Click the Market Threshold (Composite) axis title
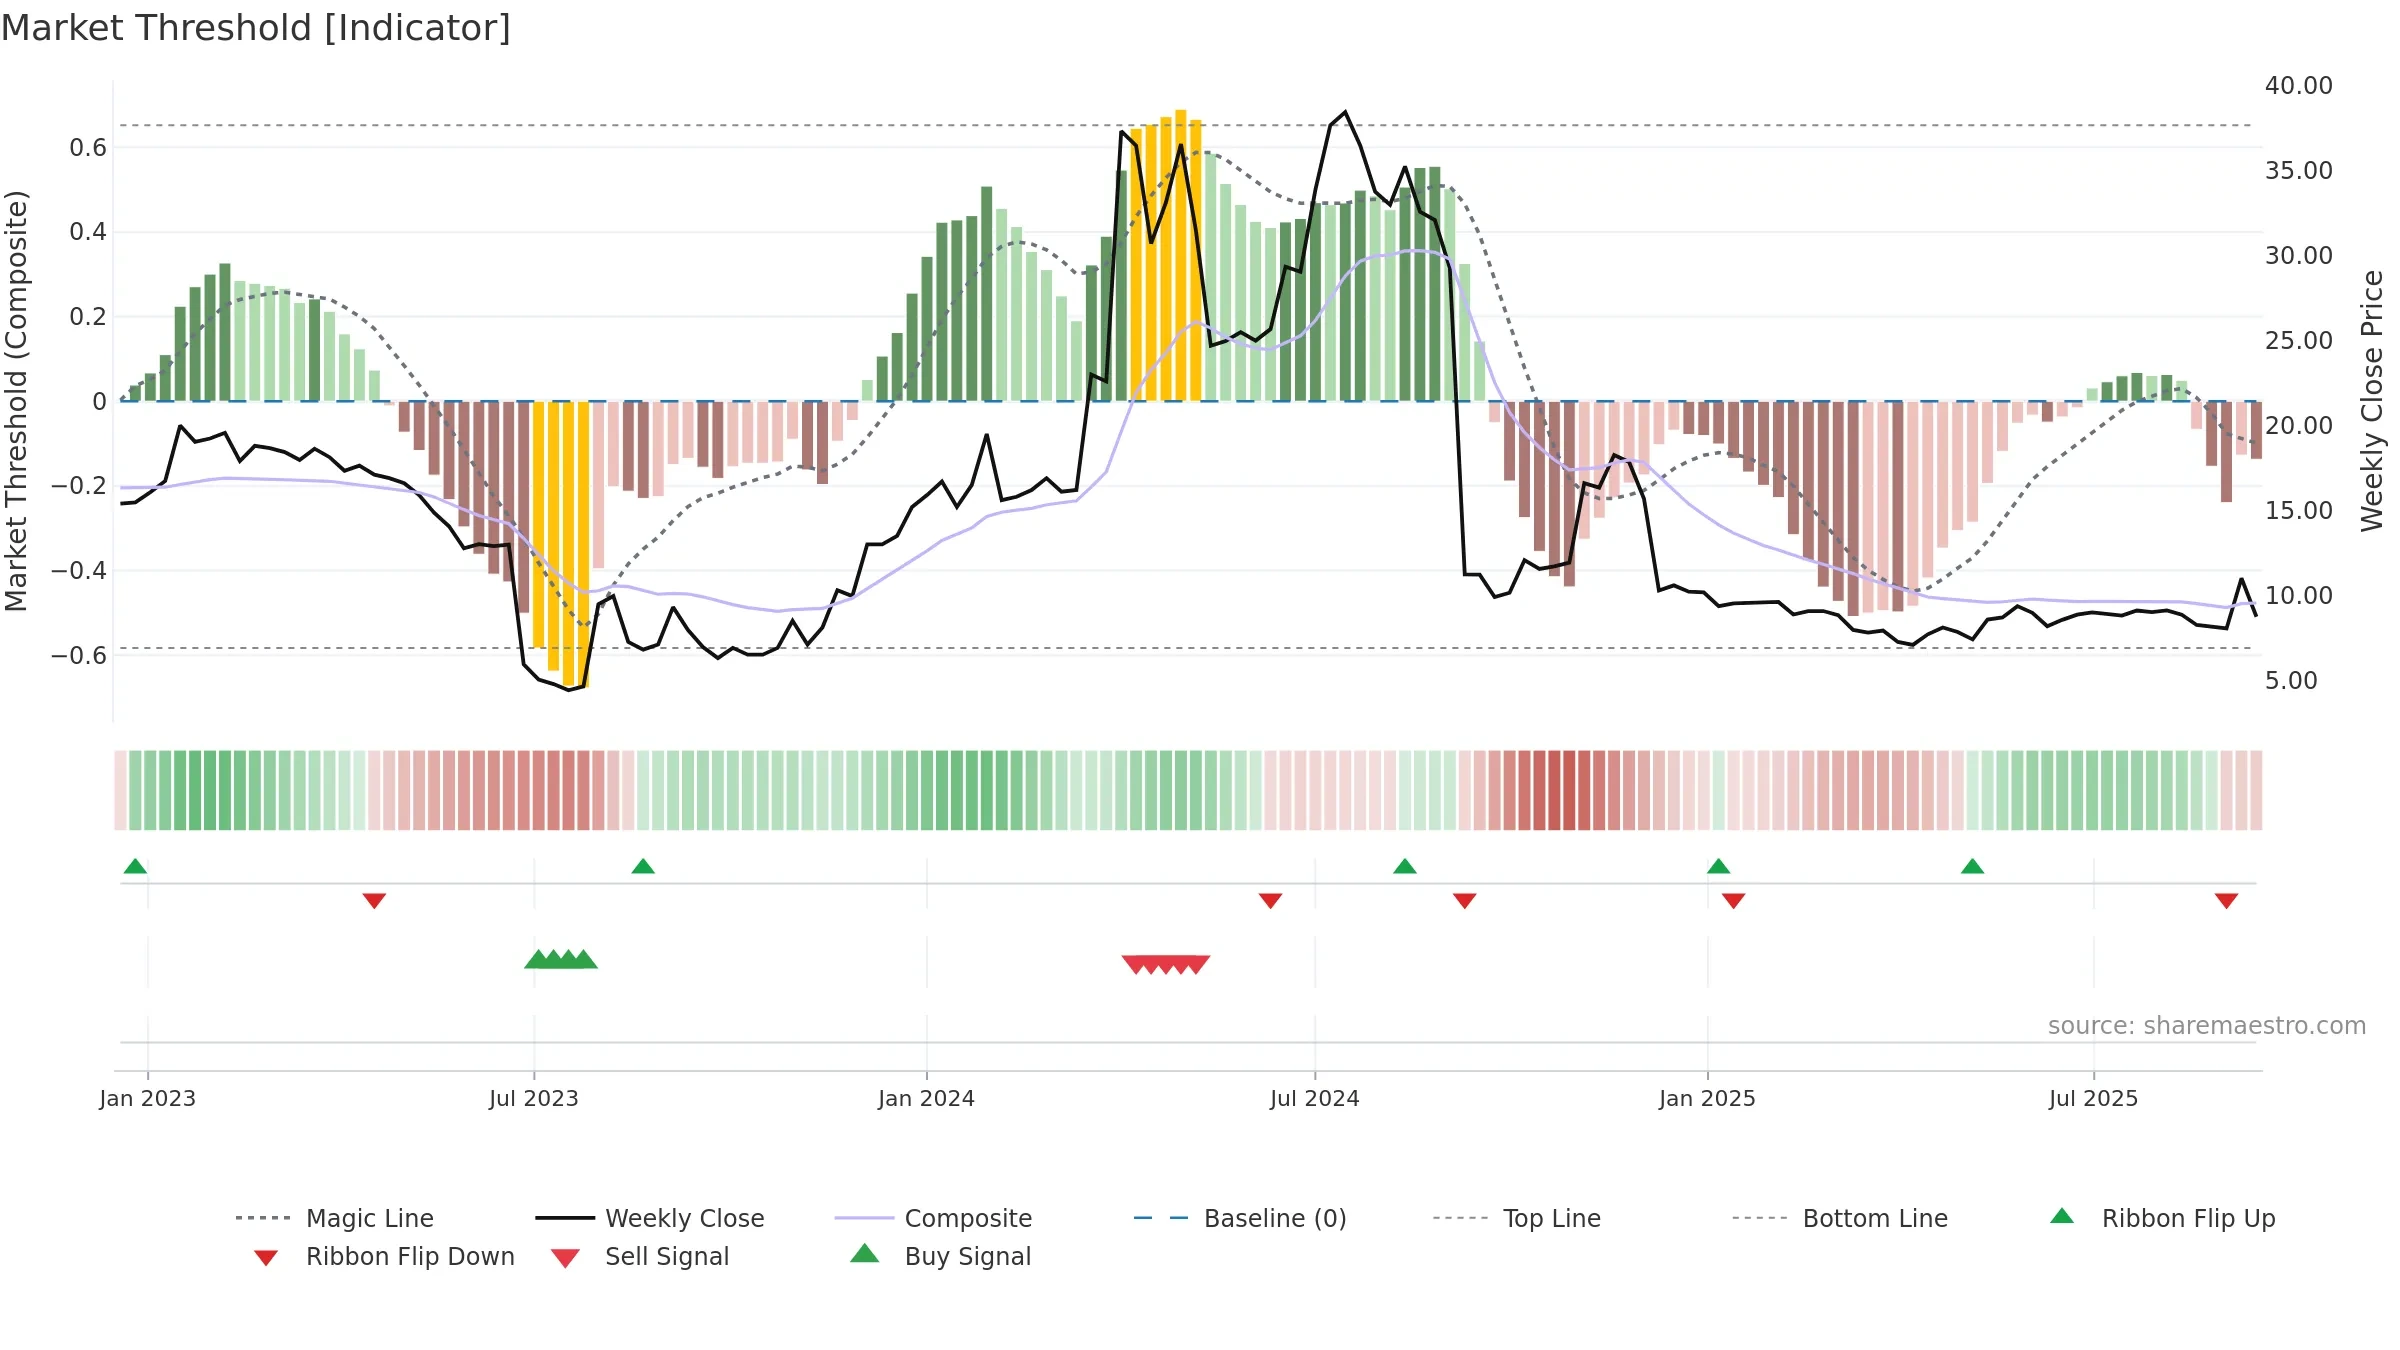 coord(16,400)
